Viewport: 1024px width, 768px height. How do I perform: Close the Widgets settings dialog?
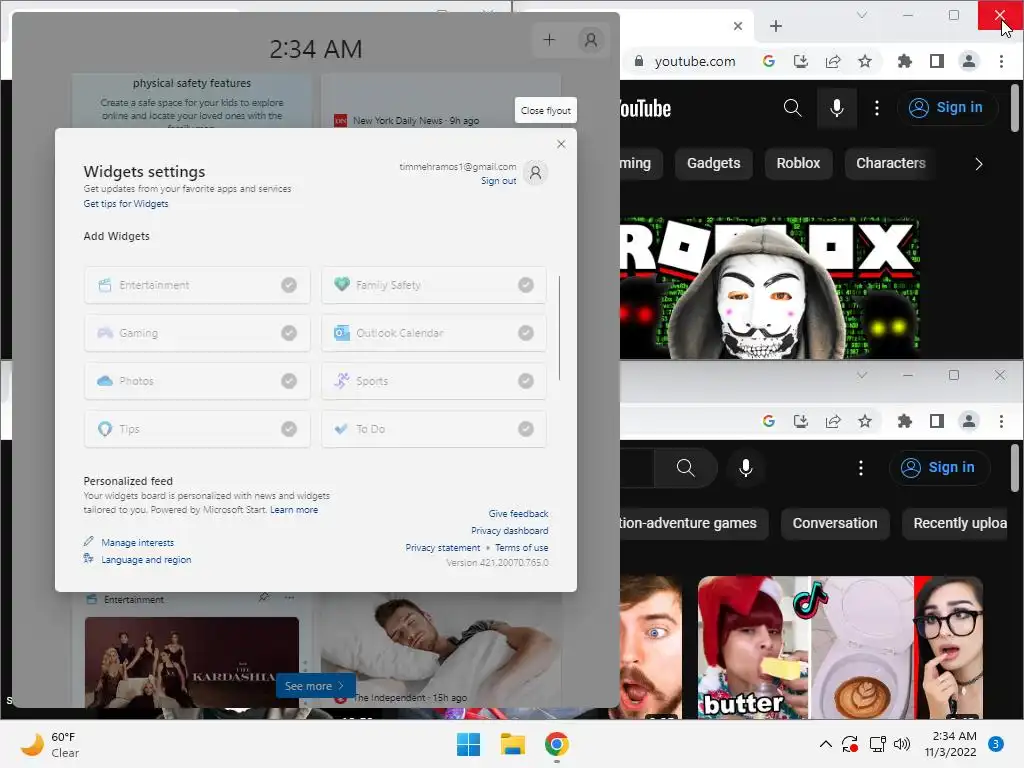coord(561,144)
